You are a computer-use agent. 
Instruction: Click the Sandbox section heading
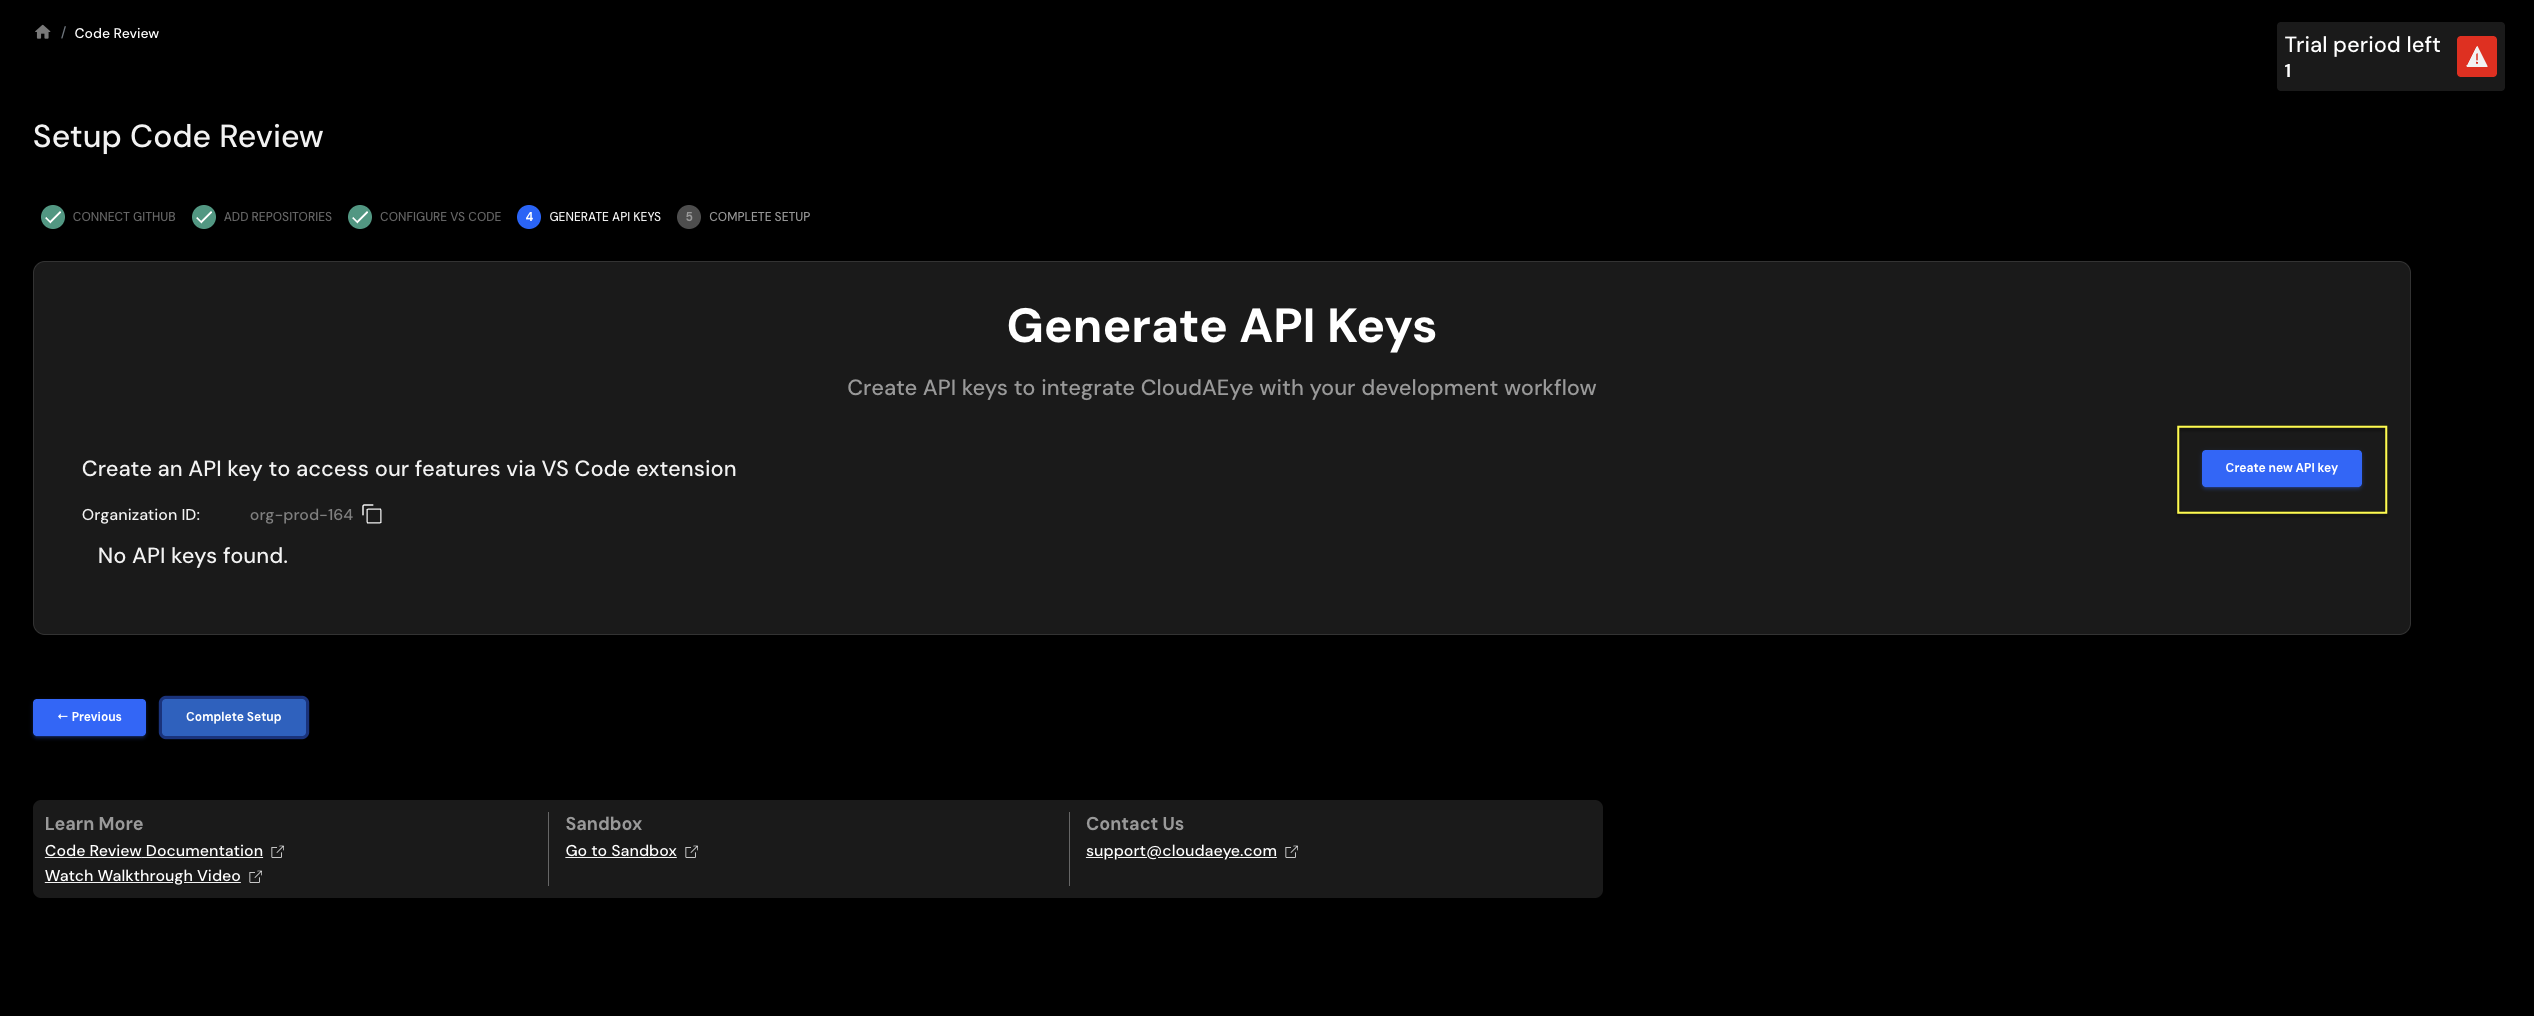(604, 824)
